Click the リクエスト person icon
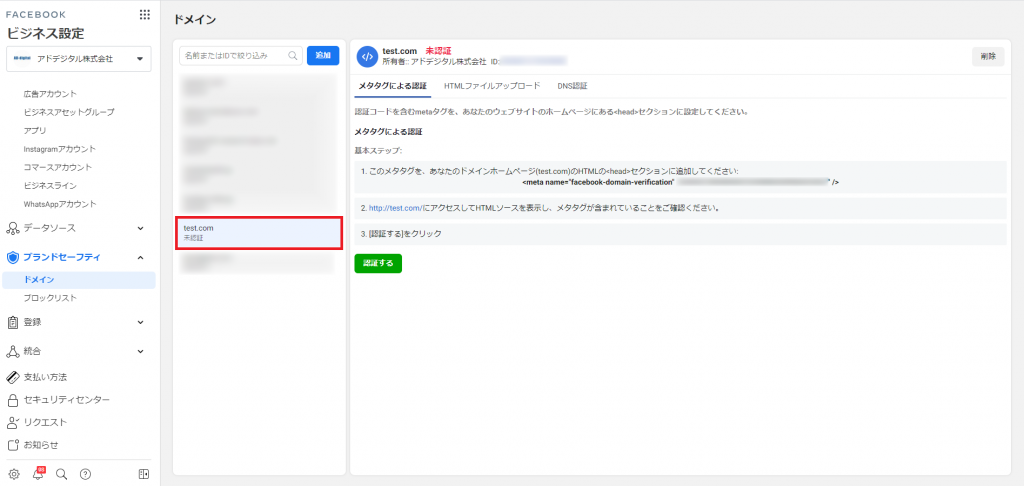Image resolution: width=1024 pixels, height=486 pixels. click(12, 423)
